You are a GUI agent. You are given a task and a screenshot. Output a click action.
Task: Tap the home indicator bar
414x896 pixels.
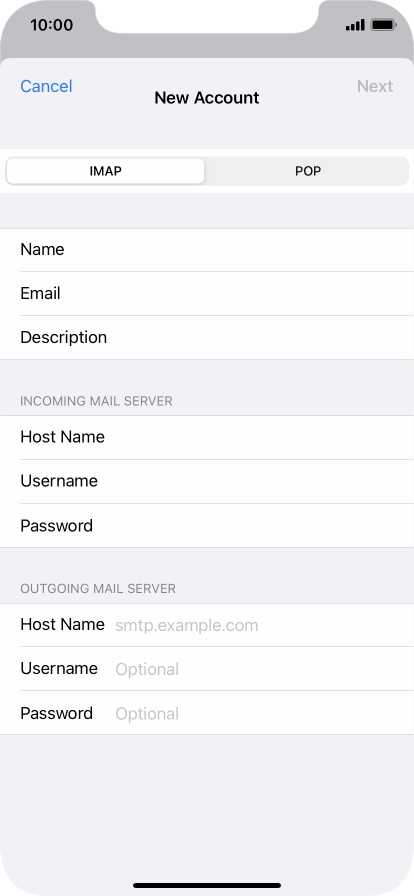(x=207, y=885)
